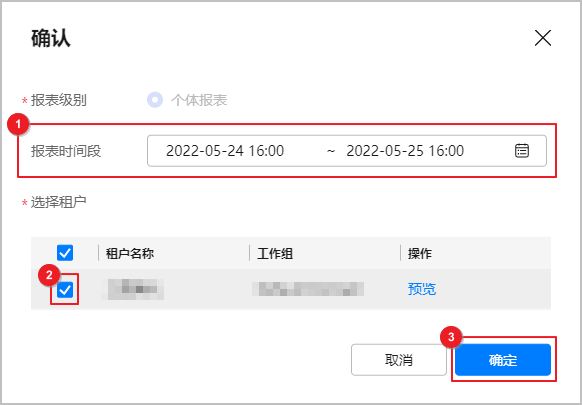Toggle the select-all checkbox in table header

point(65,253)
